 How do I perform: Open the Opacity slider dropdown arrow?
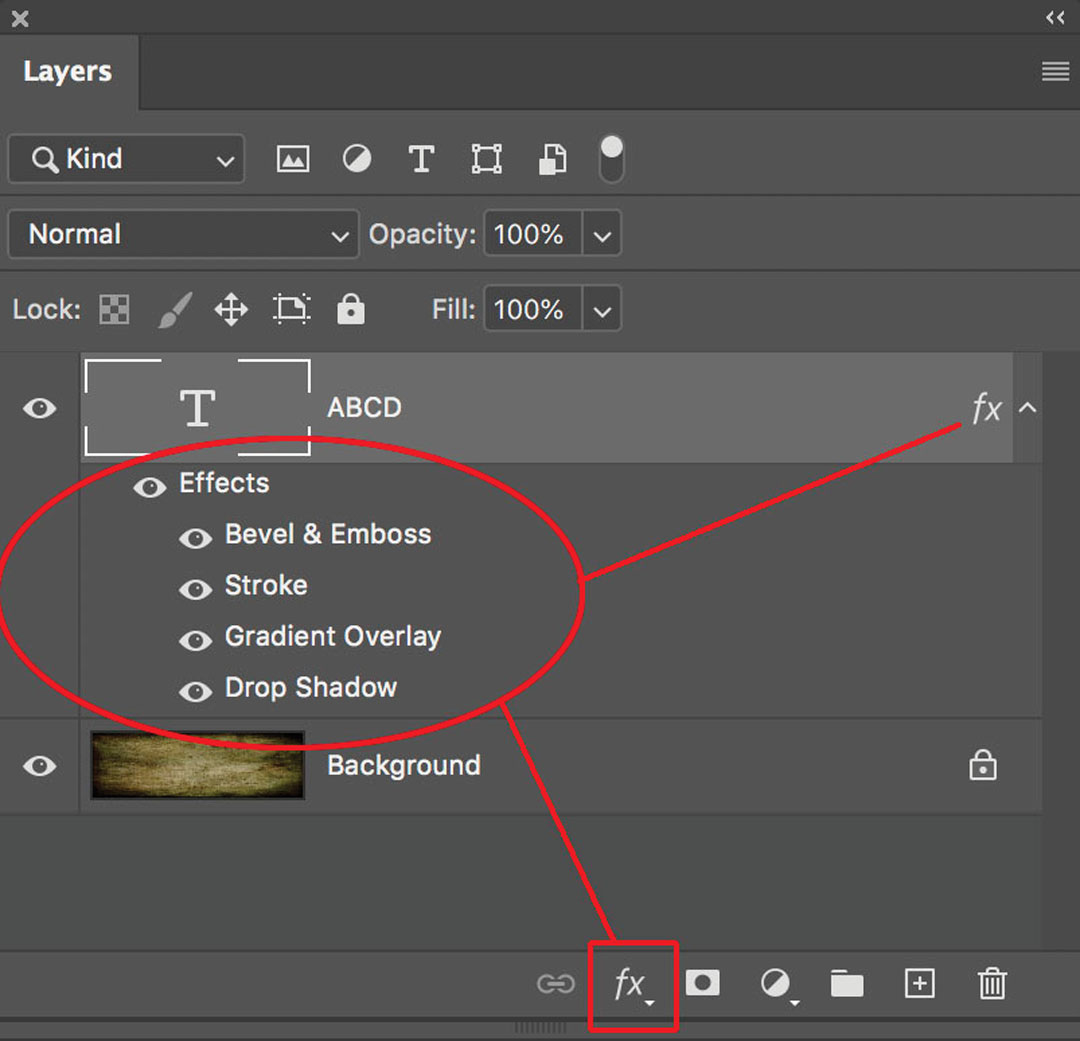pos(602,235)
